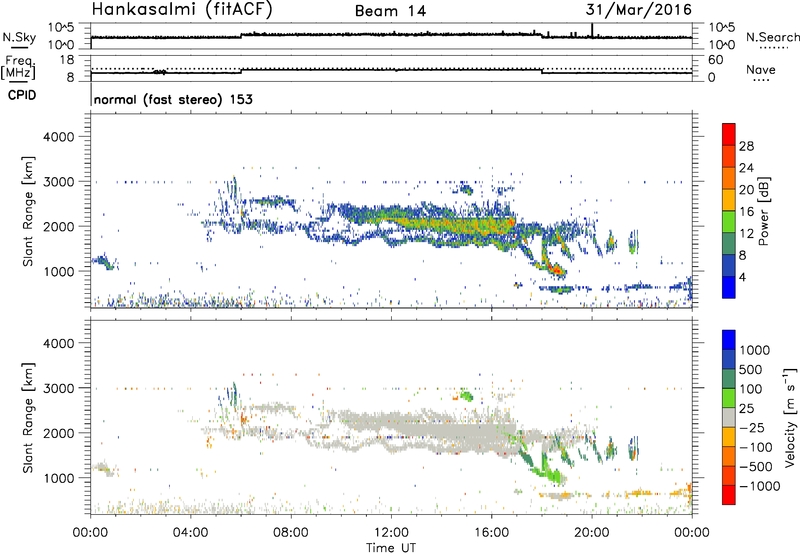800x554 pixels.
Task: Click the red -1000 Velocity swatch
Action: (x=729, y=495)
